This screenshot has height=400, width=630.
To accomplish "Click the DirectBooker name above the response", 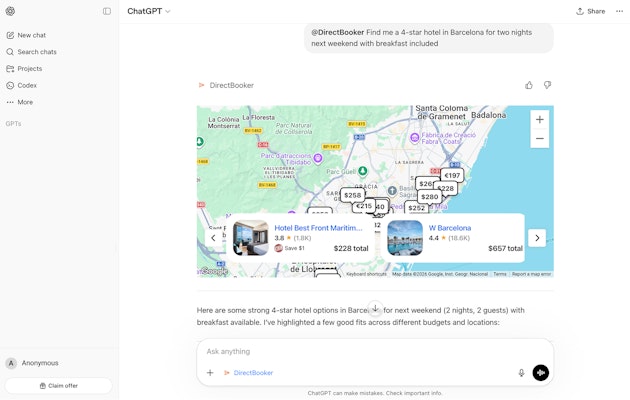I will click(x=231, y=85).
